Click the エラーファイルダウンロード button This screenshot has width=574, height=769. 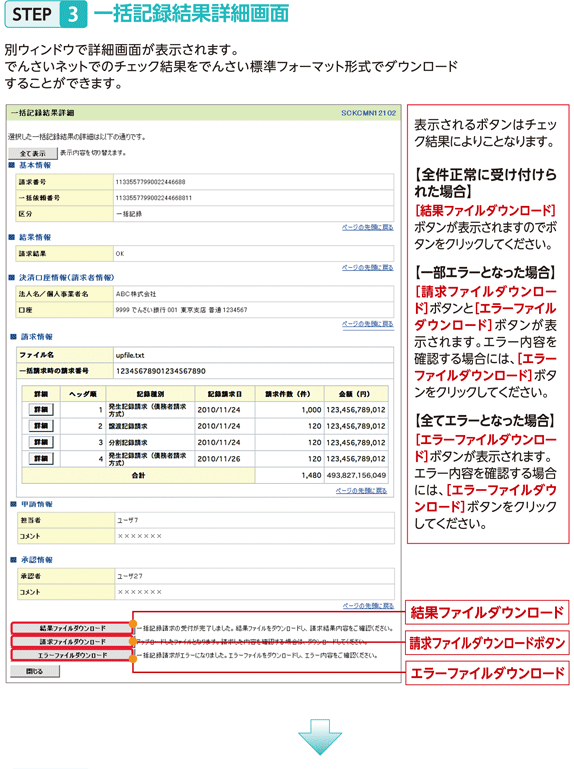(x=72, y=655)
